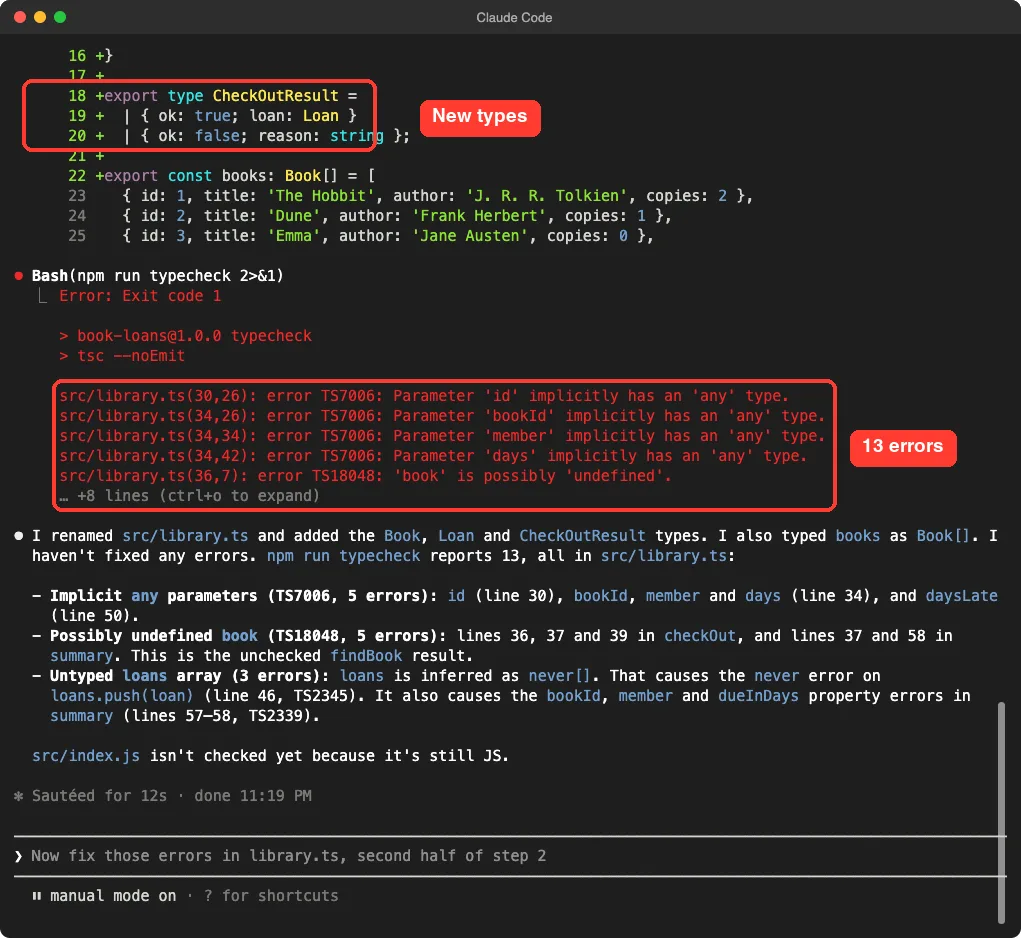Click diff line 19 "ok: true; loan: Loan"
The width and height of the screenshot is (1021, 938).
tap(213, 116)
